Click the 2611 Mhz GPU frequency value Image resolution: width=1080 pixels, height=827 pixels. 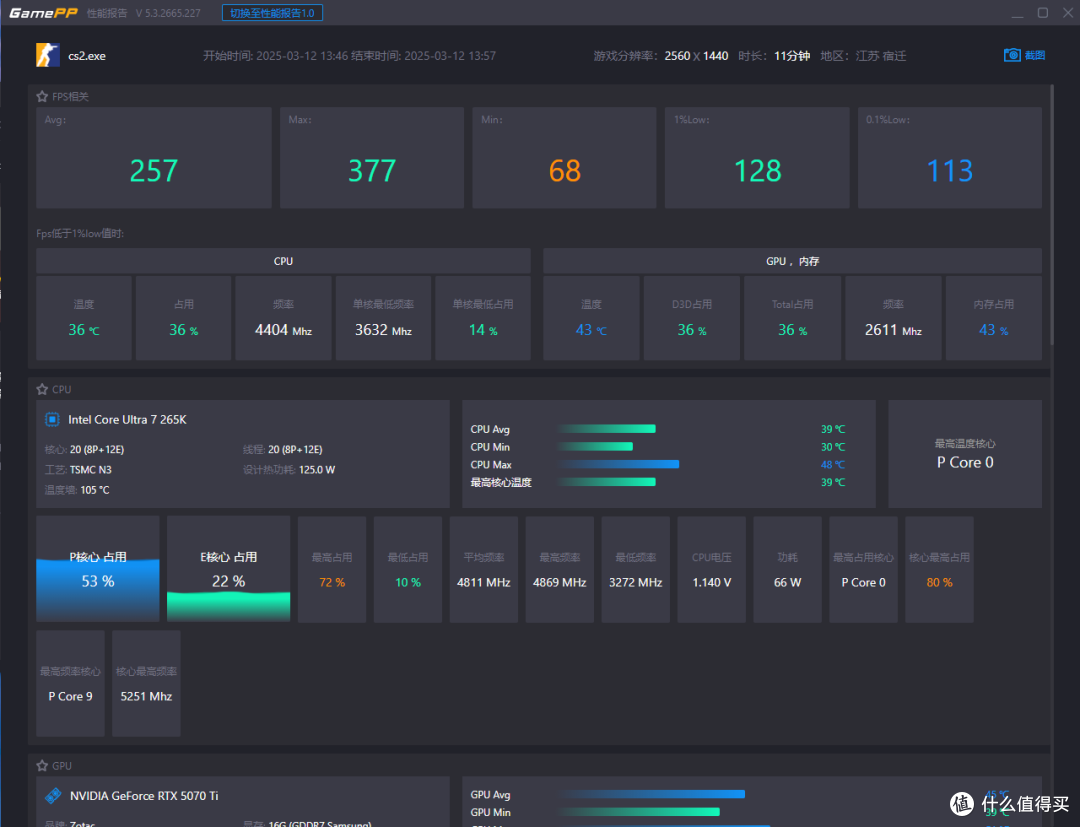[x=893, y=330]
